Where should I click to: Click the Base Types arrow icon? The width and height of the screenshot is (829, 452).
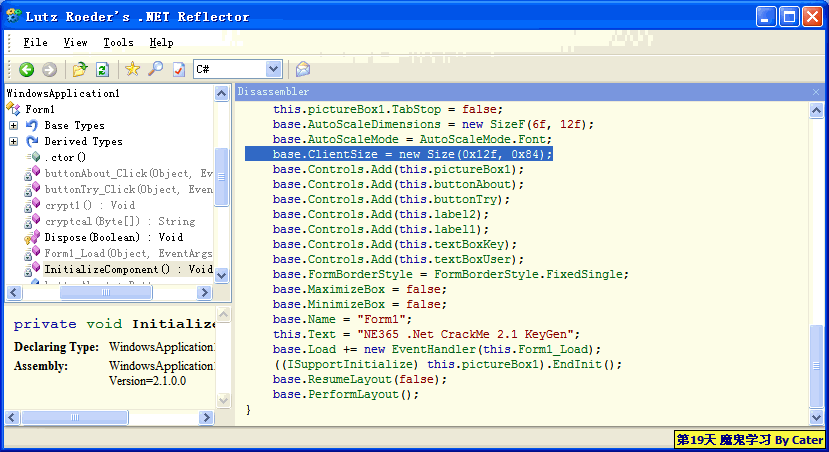point(32,126)
